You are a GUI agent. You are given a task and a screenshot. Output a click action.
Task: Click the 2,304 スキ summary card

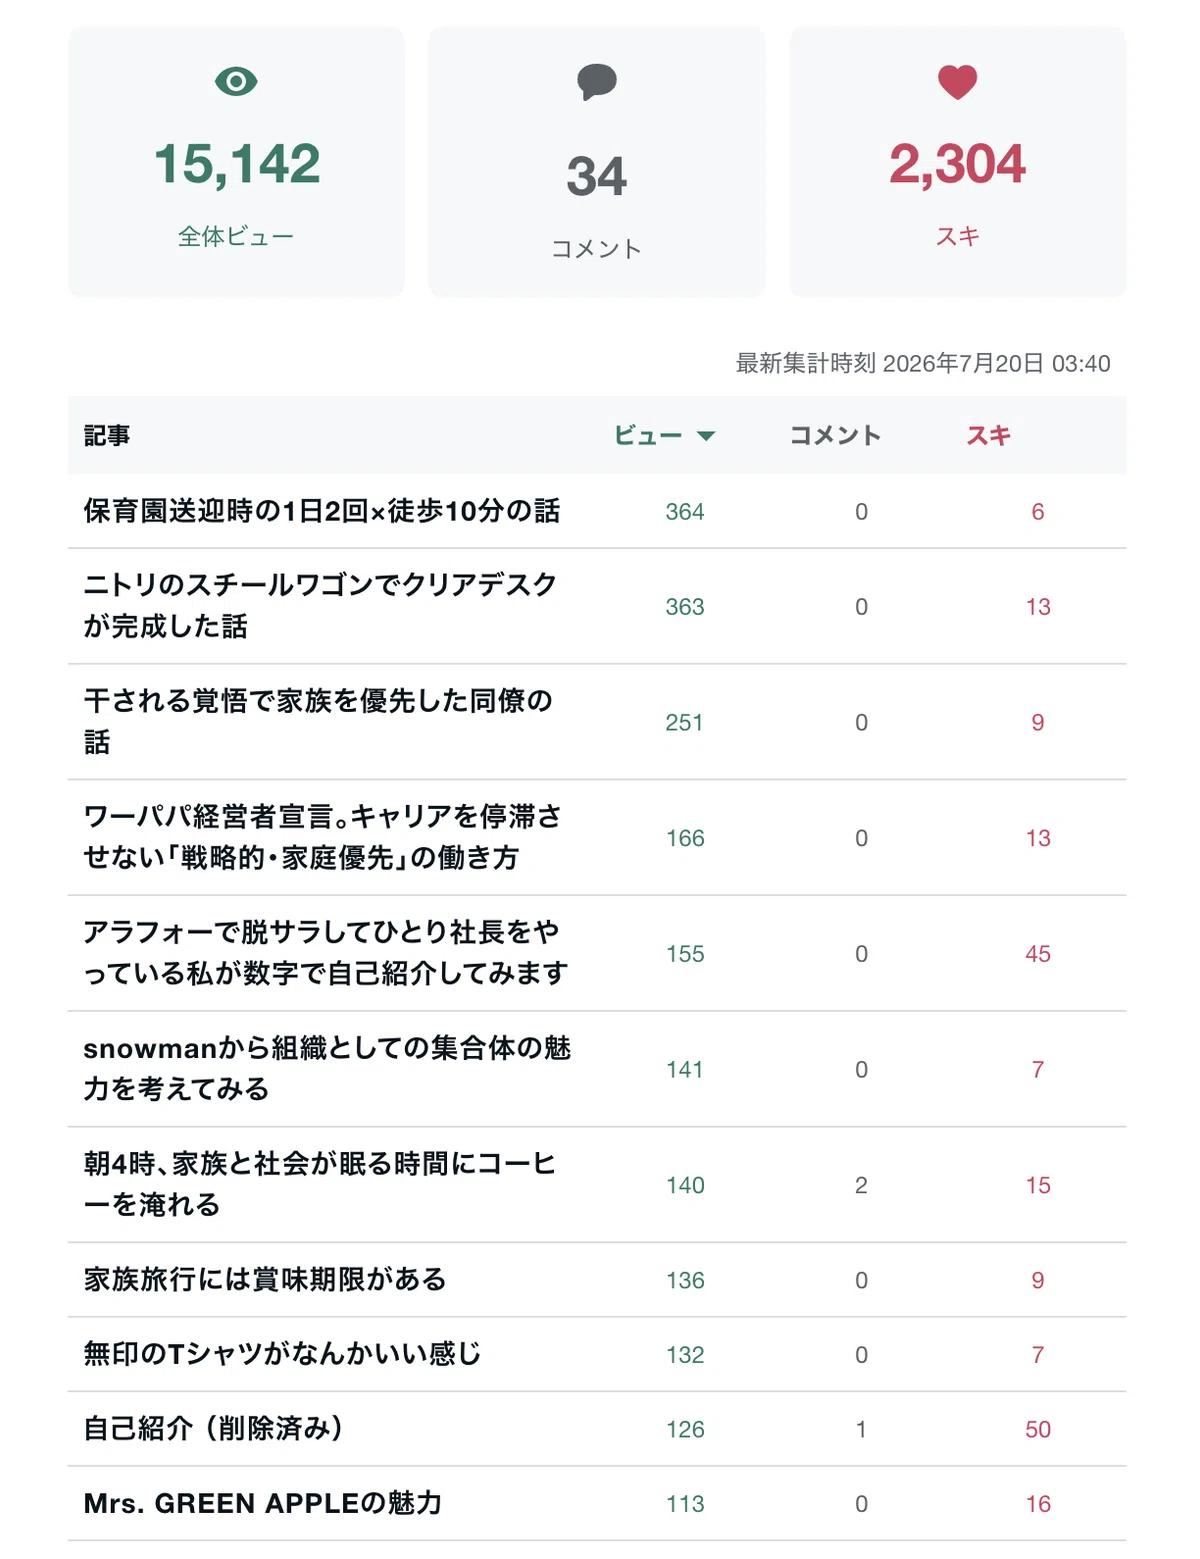pyautogui.click(x=958, y=162)
